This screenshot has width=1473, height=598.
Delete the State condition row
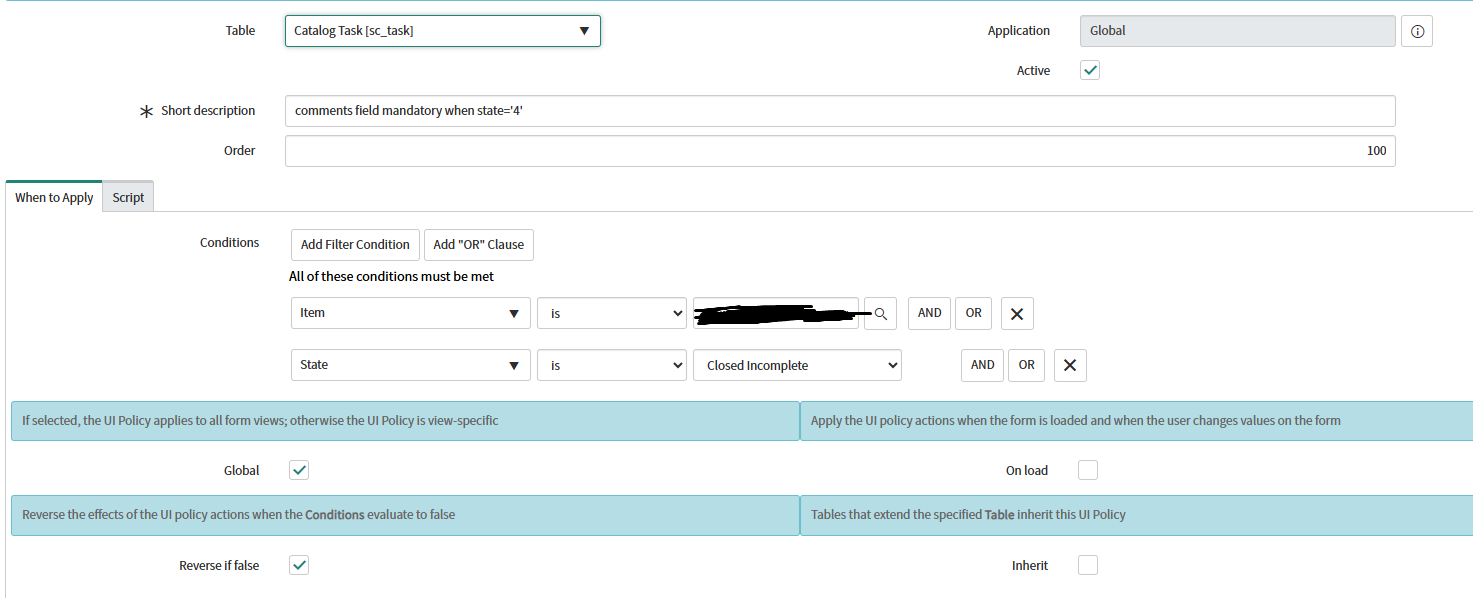click(x=1070, y=365)
